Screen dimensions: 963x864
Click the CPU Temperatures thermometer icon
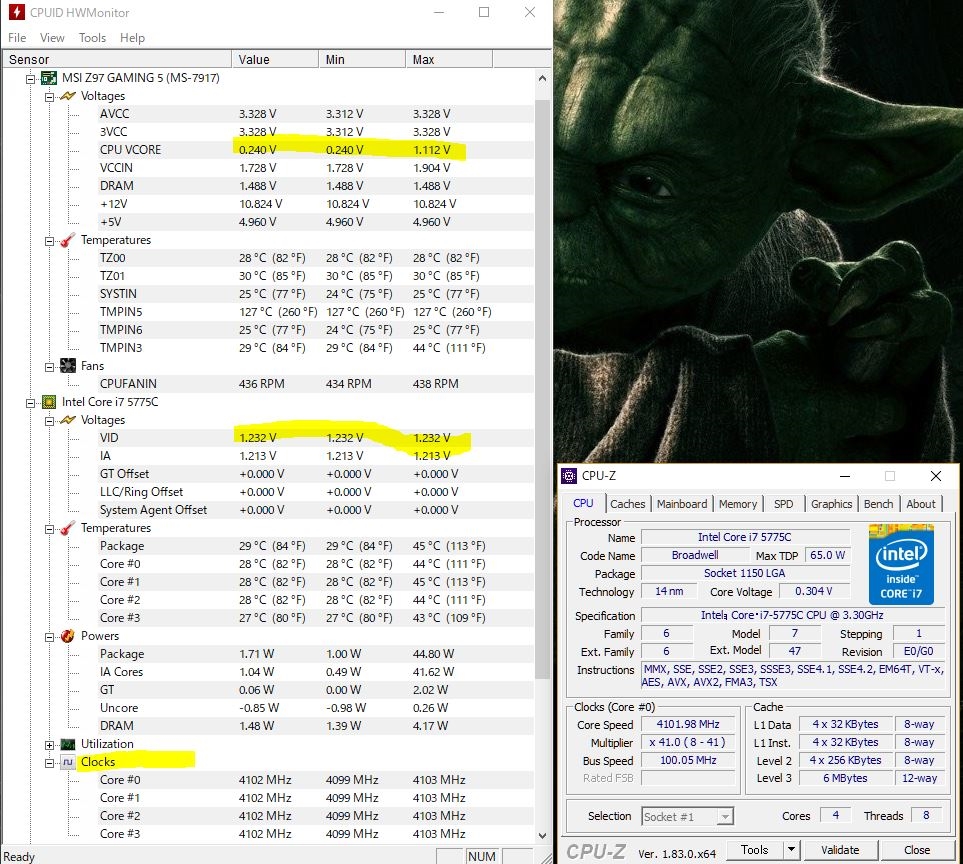(68, 528)
